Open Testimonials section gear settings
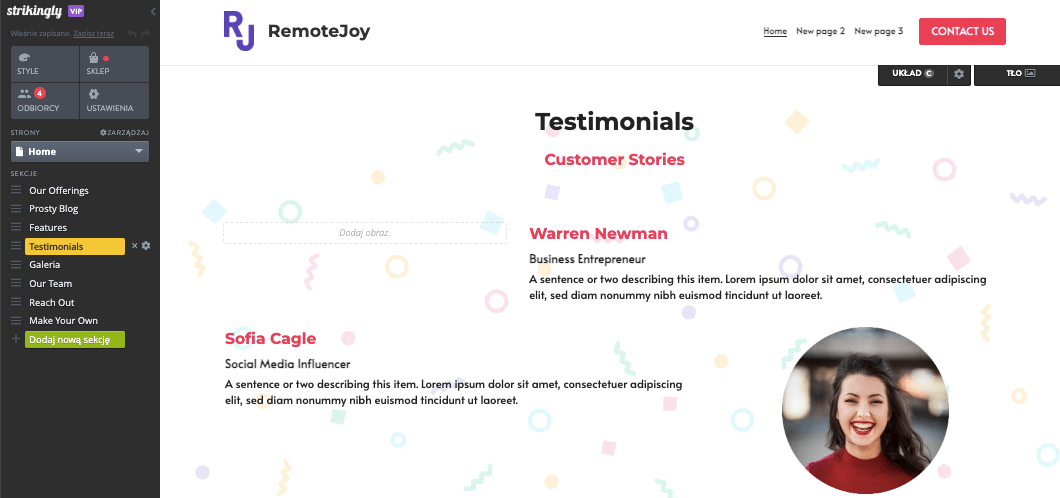 (x=146, y=246)
